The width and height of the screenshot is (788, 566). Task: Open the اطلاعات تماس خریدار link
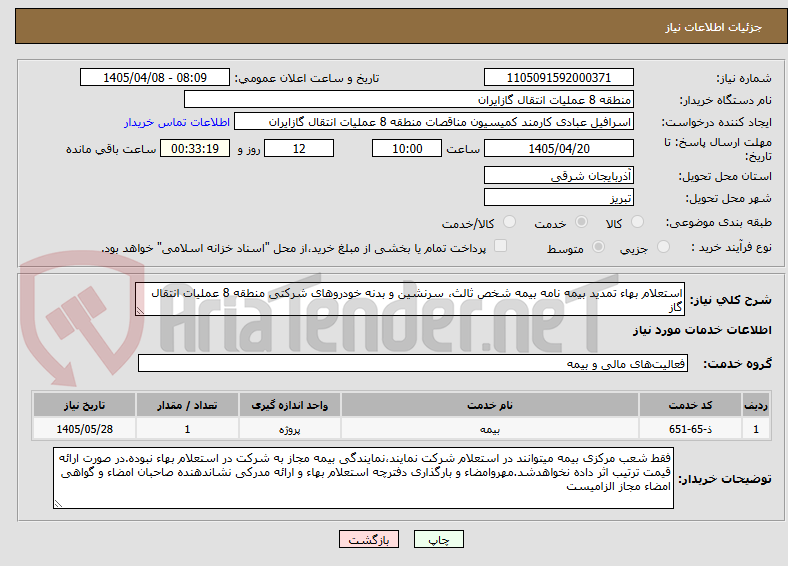[177, 122]
